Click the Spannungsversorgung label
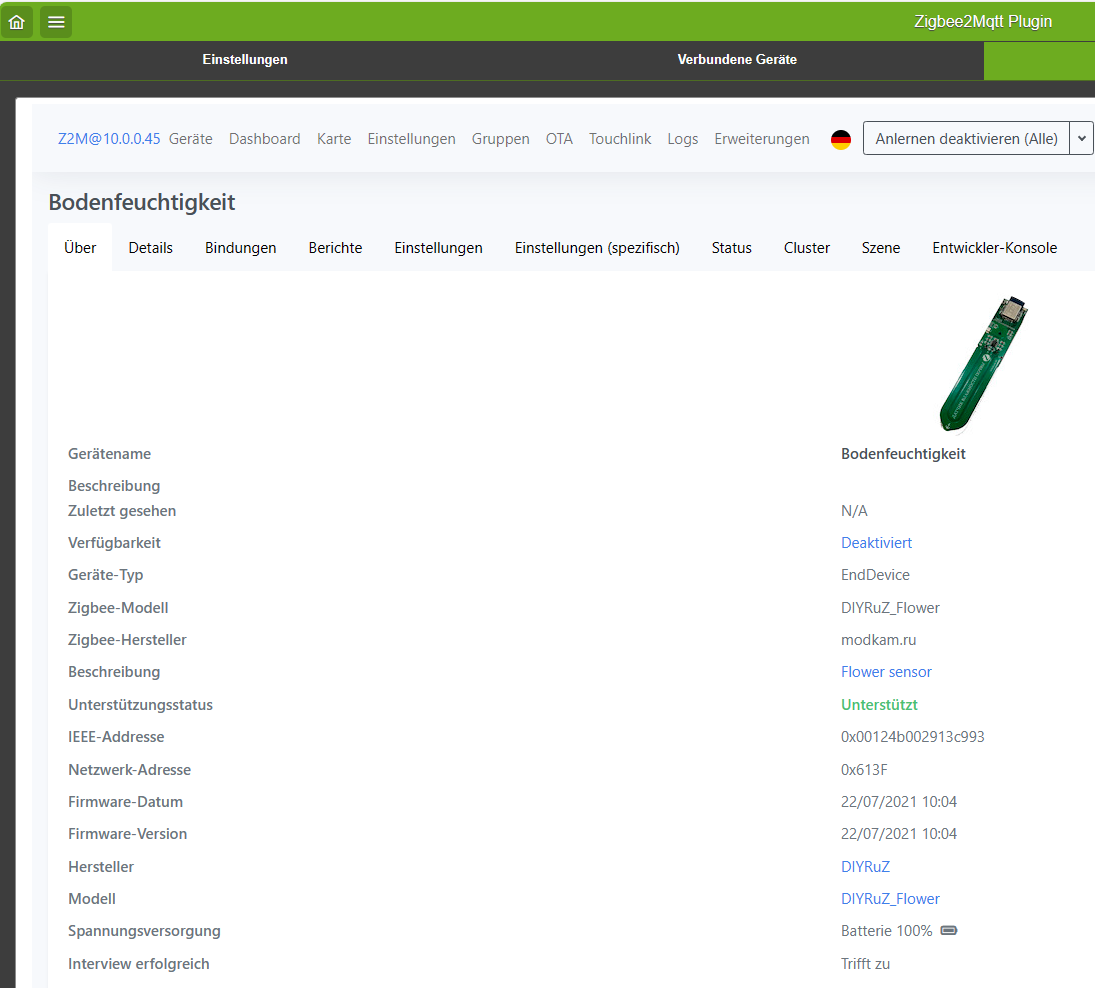Viewport: 1095px width, 988px height. click(x=145, y=931)
